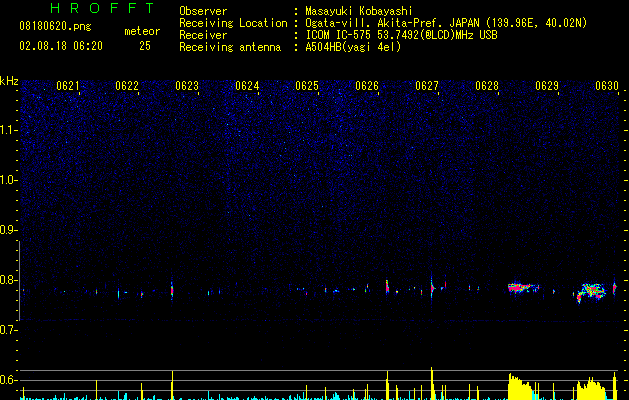629x400 pixels.
Task: Select the filename 08180620.png
Action: click(55, 27)
